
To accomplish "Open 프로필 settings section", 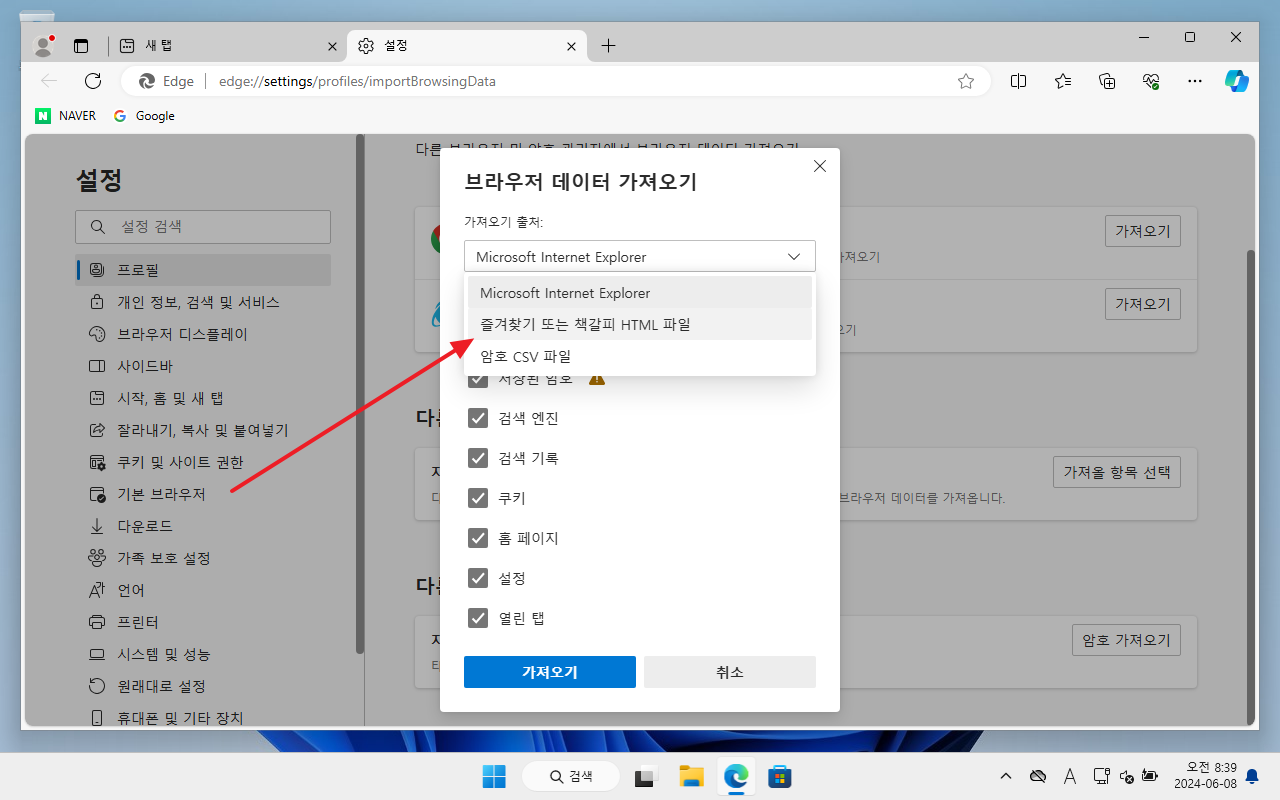I will (x=203, y=270).
